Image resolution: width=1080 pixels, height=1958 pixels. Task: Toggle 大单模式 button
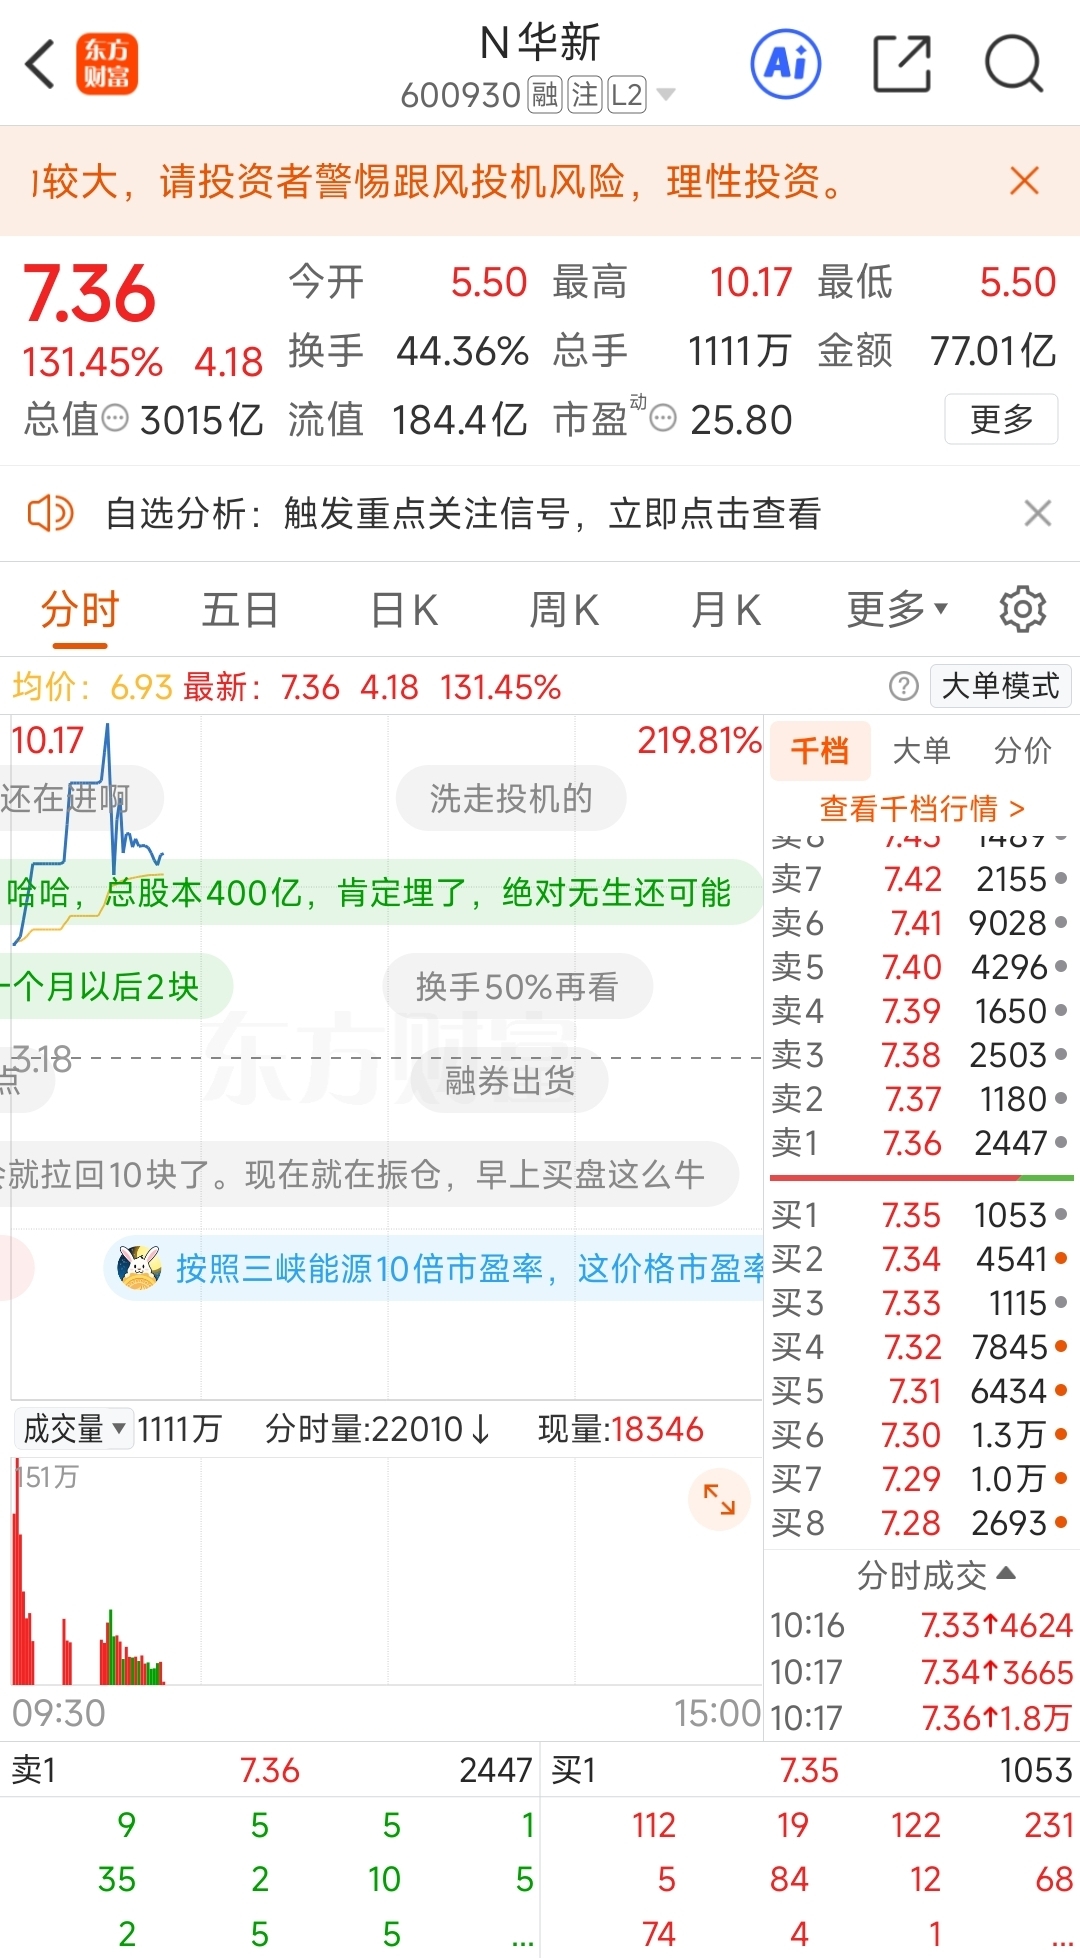1001,686
